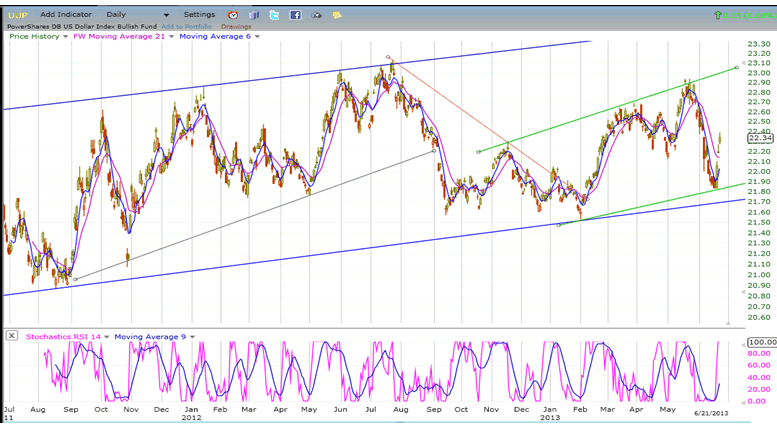Image resolution: width=777 pixels, height=426 pixels.
Task: Click the Moving Average 6 label
Action: (x=215, y=36)
